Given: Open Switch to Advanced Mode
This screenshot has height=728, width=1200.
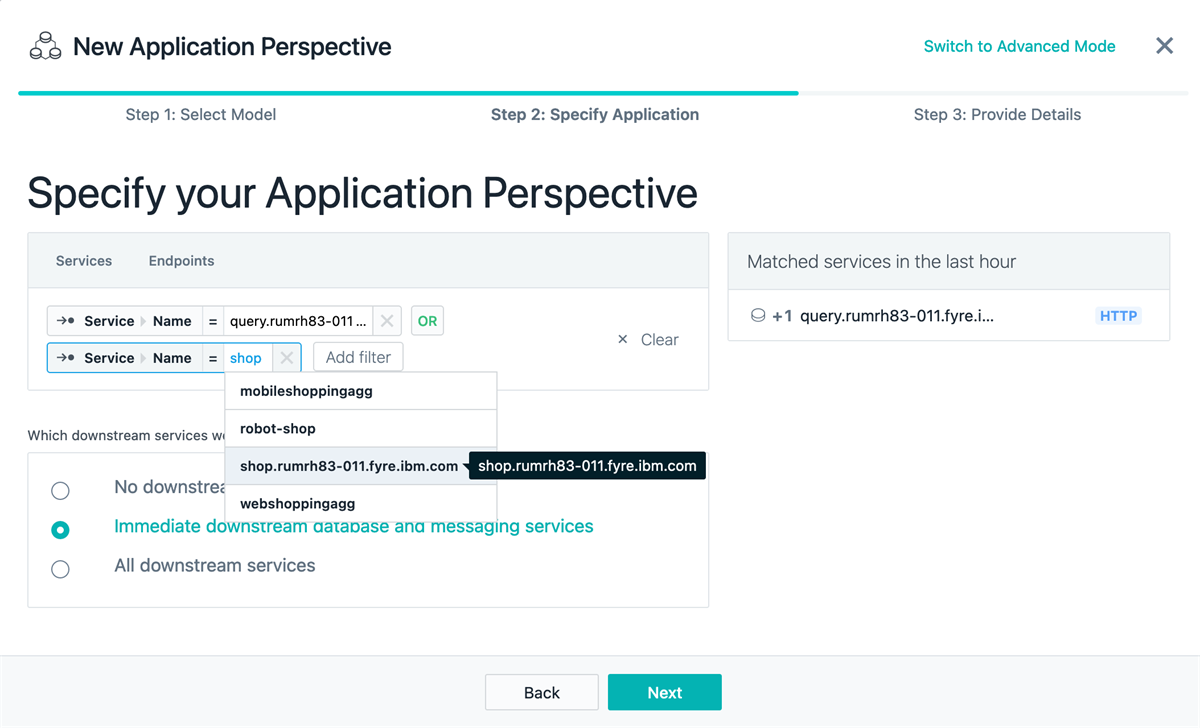Looking at the screenshot, I should (1019, 45).
